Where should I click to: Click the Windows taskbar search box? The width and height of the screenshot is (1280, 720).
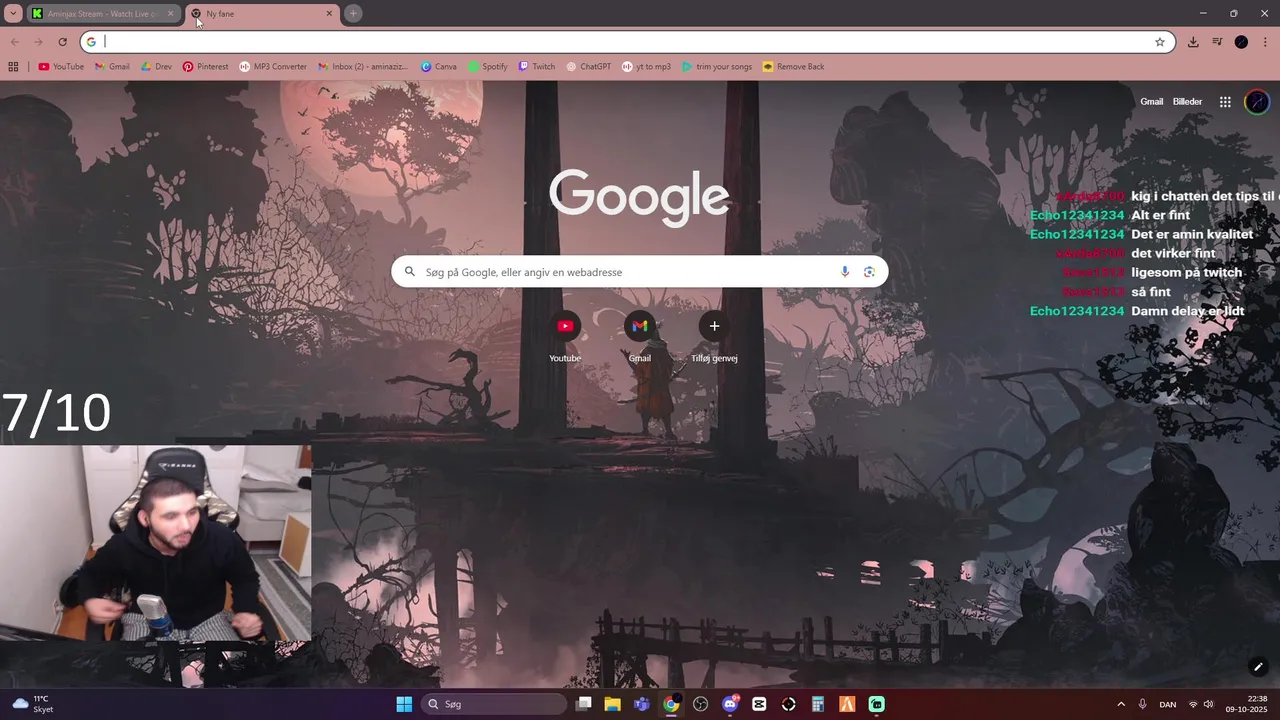[494, 704]
